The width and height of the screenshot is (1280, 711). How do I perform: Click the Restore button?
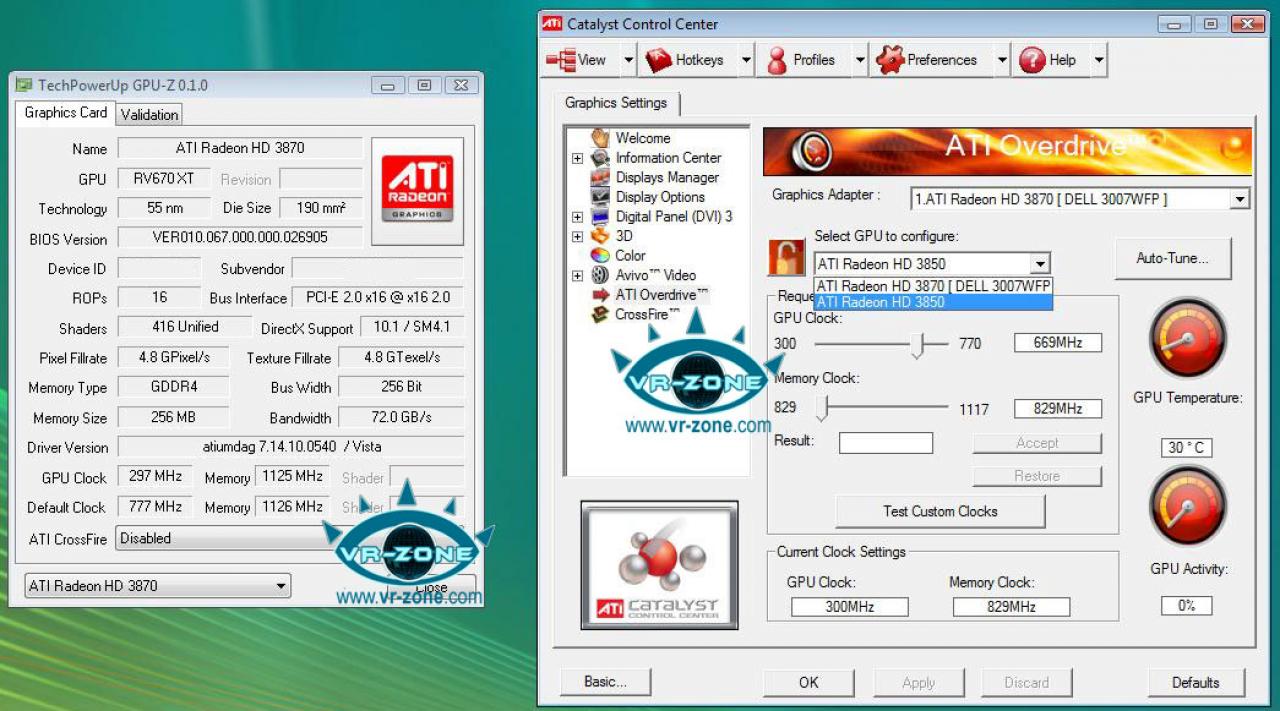(x=1037, y=476)
